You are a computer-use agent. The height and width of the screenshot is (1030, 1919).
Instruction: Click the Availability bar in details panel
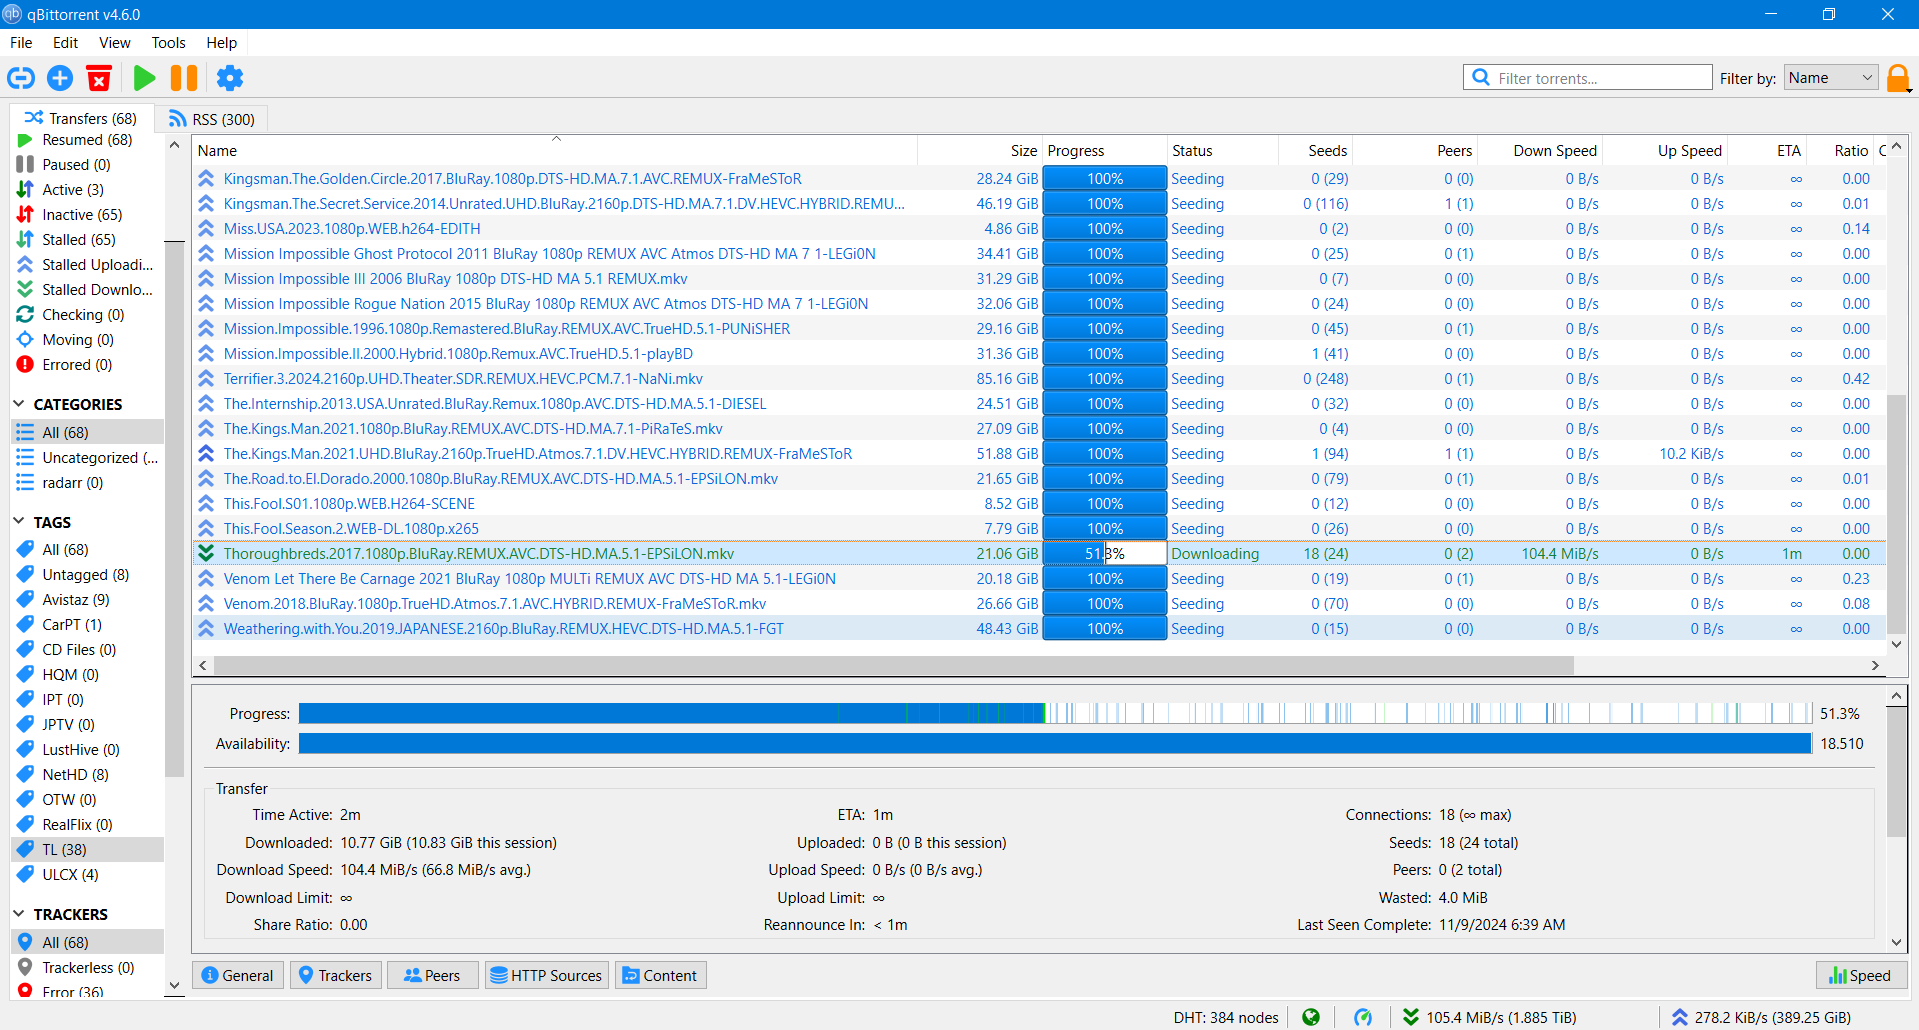coord(1055,743)
